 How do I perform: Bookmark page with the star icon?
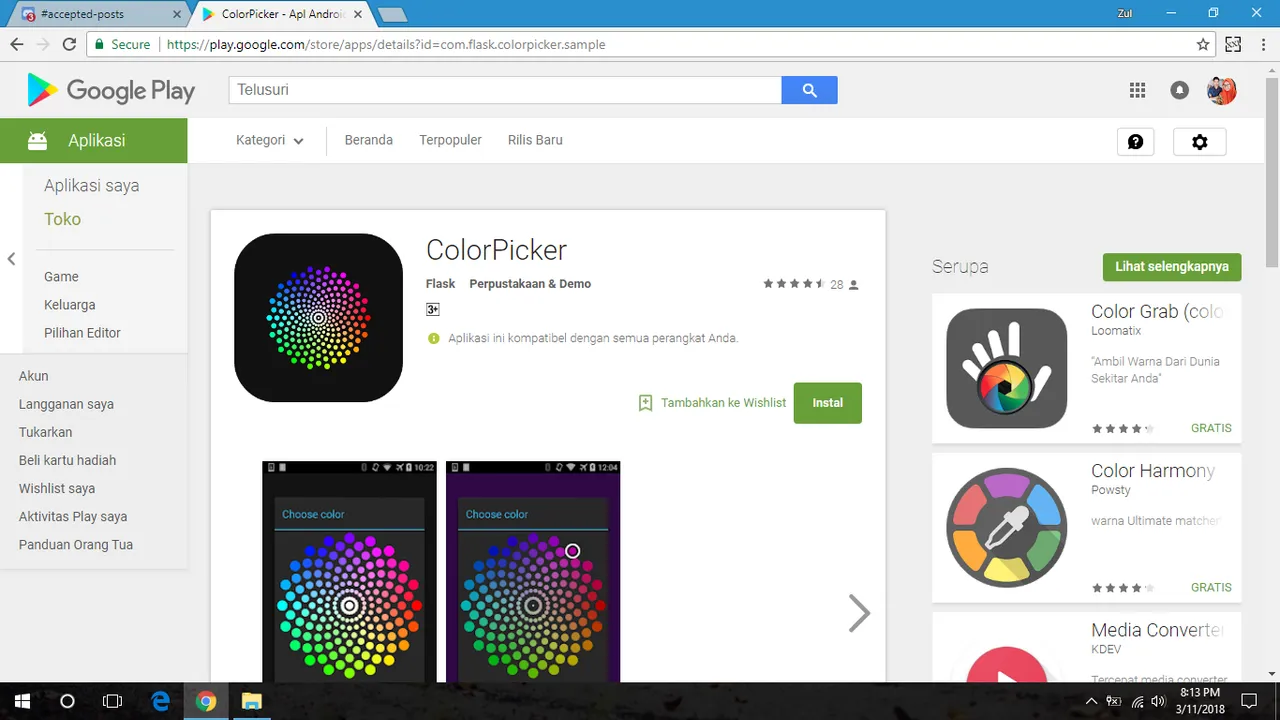(x=1203, y=44)
